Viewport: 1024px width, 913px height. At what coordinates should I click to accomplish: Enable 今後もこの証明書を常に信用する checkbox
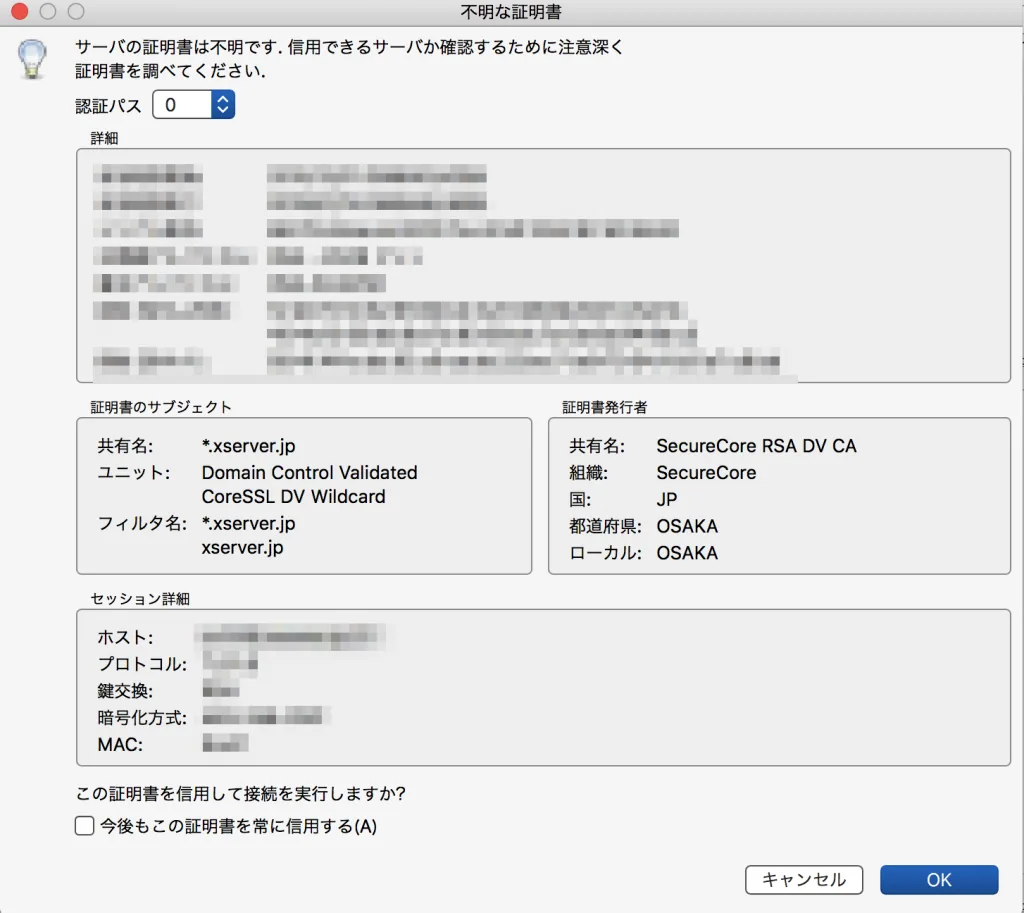(84, 825)
